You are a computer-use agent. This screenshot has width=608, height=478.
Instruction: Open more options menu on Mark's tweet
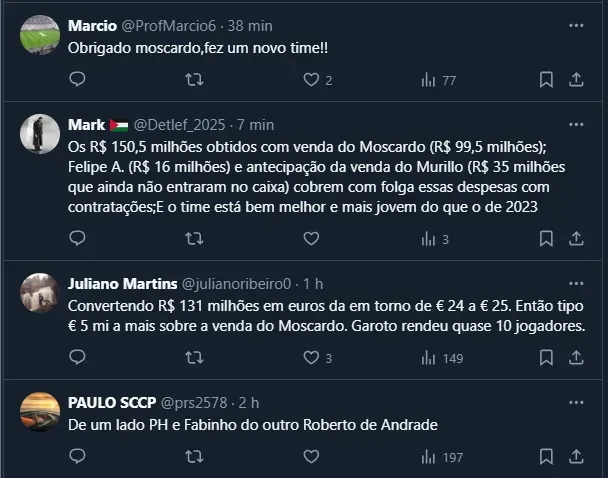(x=576, y=124)
